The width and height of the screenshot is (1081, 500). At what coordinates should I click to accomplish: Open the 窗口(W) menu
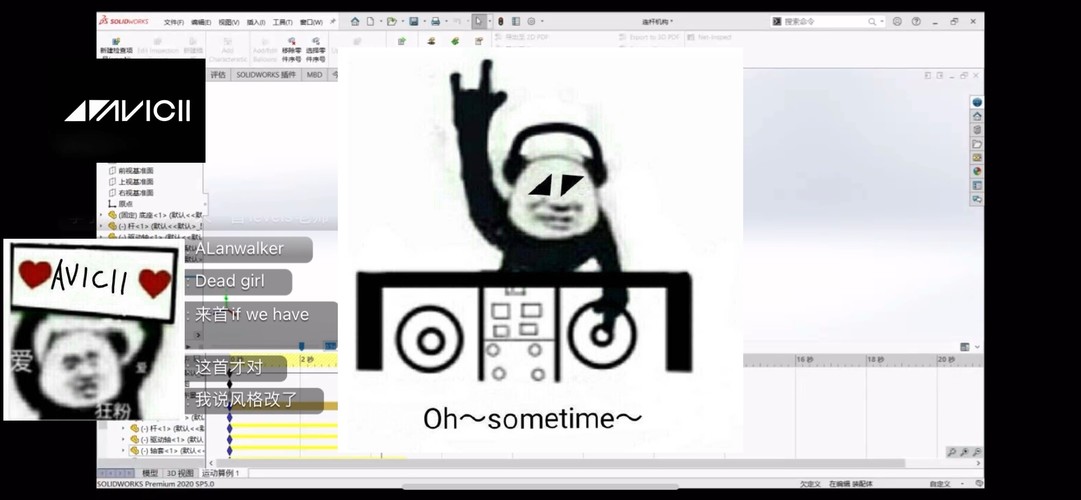[311, 22]
